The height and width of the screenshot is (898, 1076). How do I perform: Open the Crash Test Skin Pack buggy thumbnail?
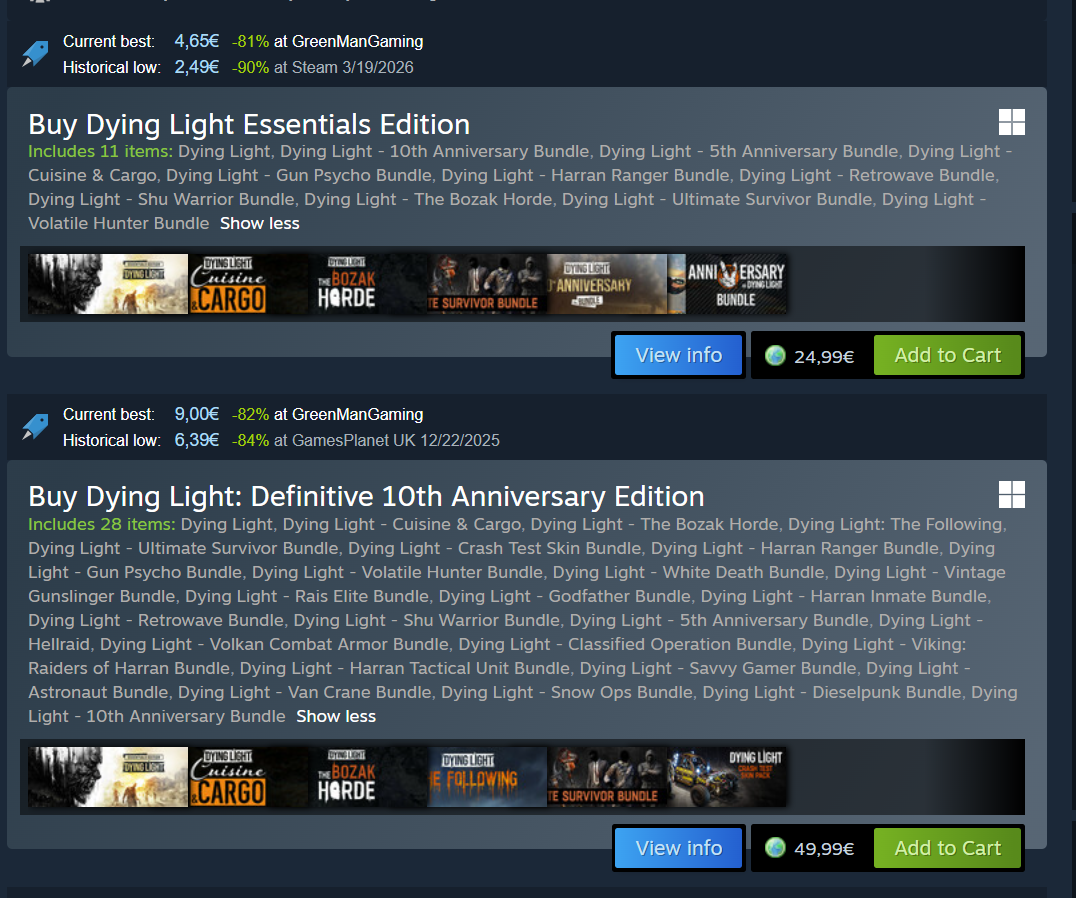727,777
